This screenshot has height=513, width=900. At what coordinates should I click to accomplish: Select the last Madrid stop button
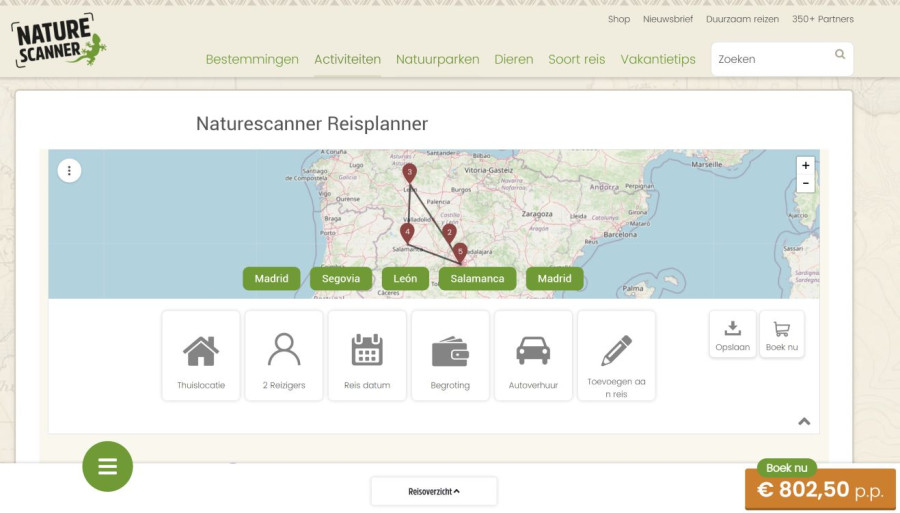click(x=554, y=279)
